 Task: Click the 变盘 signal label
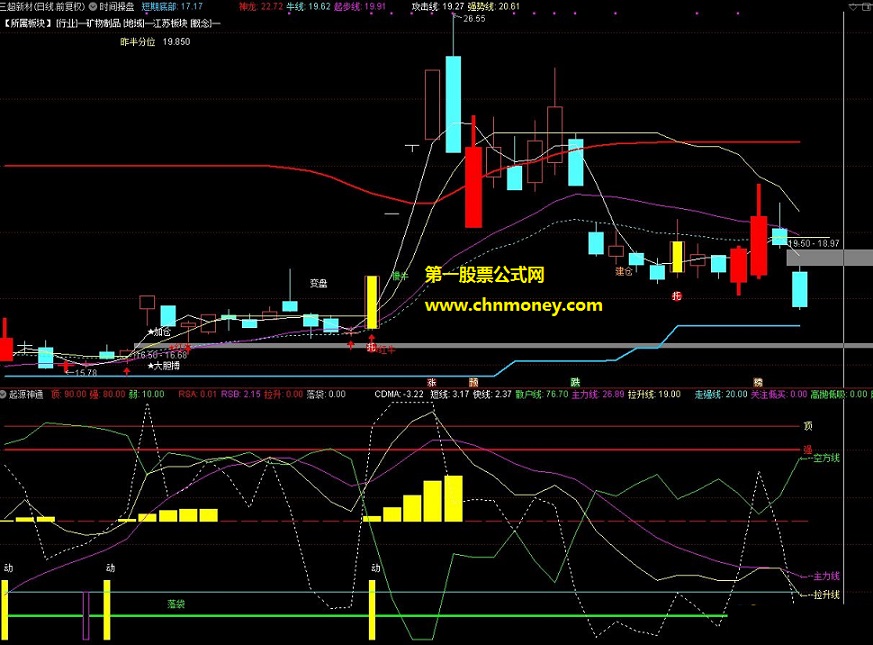point(318,284)
